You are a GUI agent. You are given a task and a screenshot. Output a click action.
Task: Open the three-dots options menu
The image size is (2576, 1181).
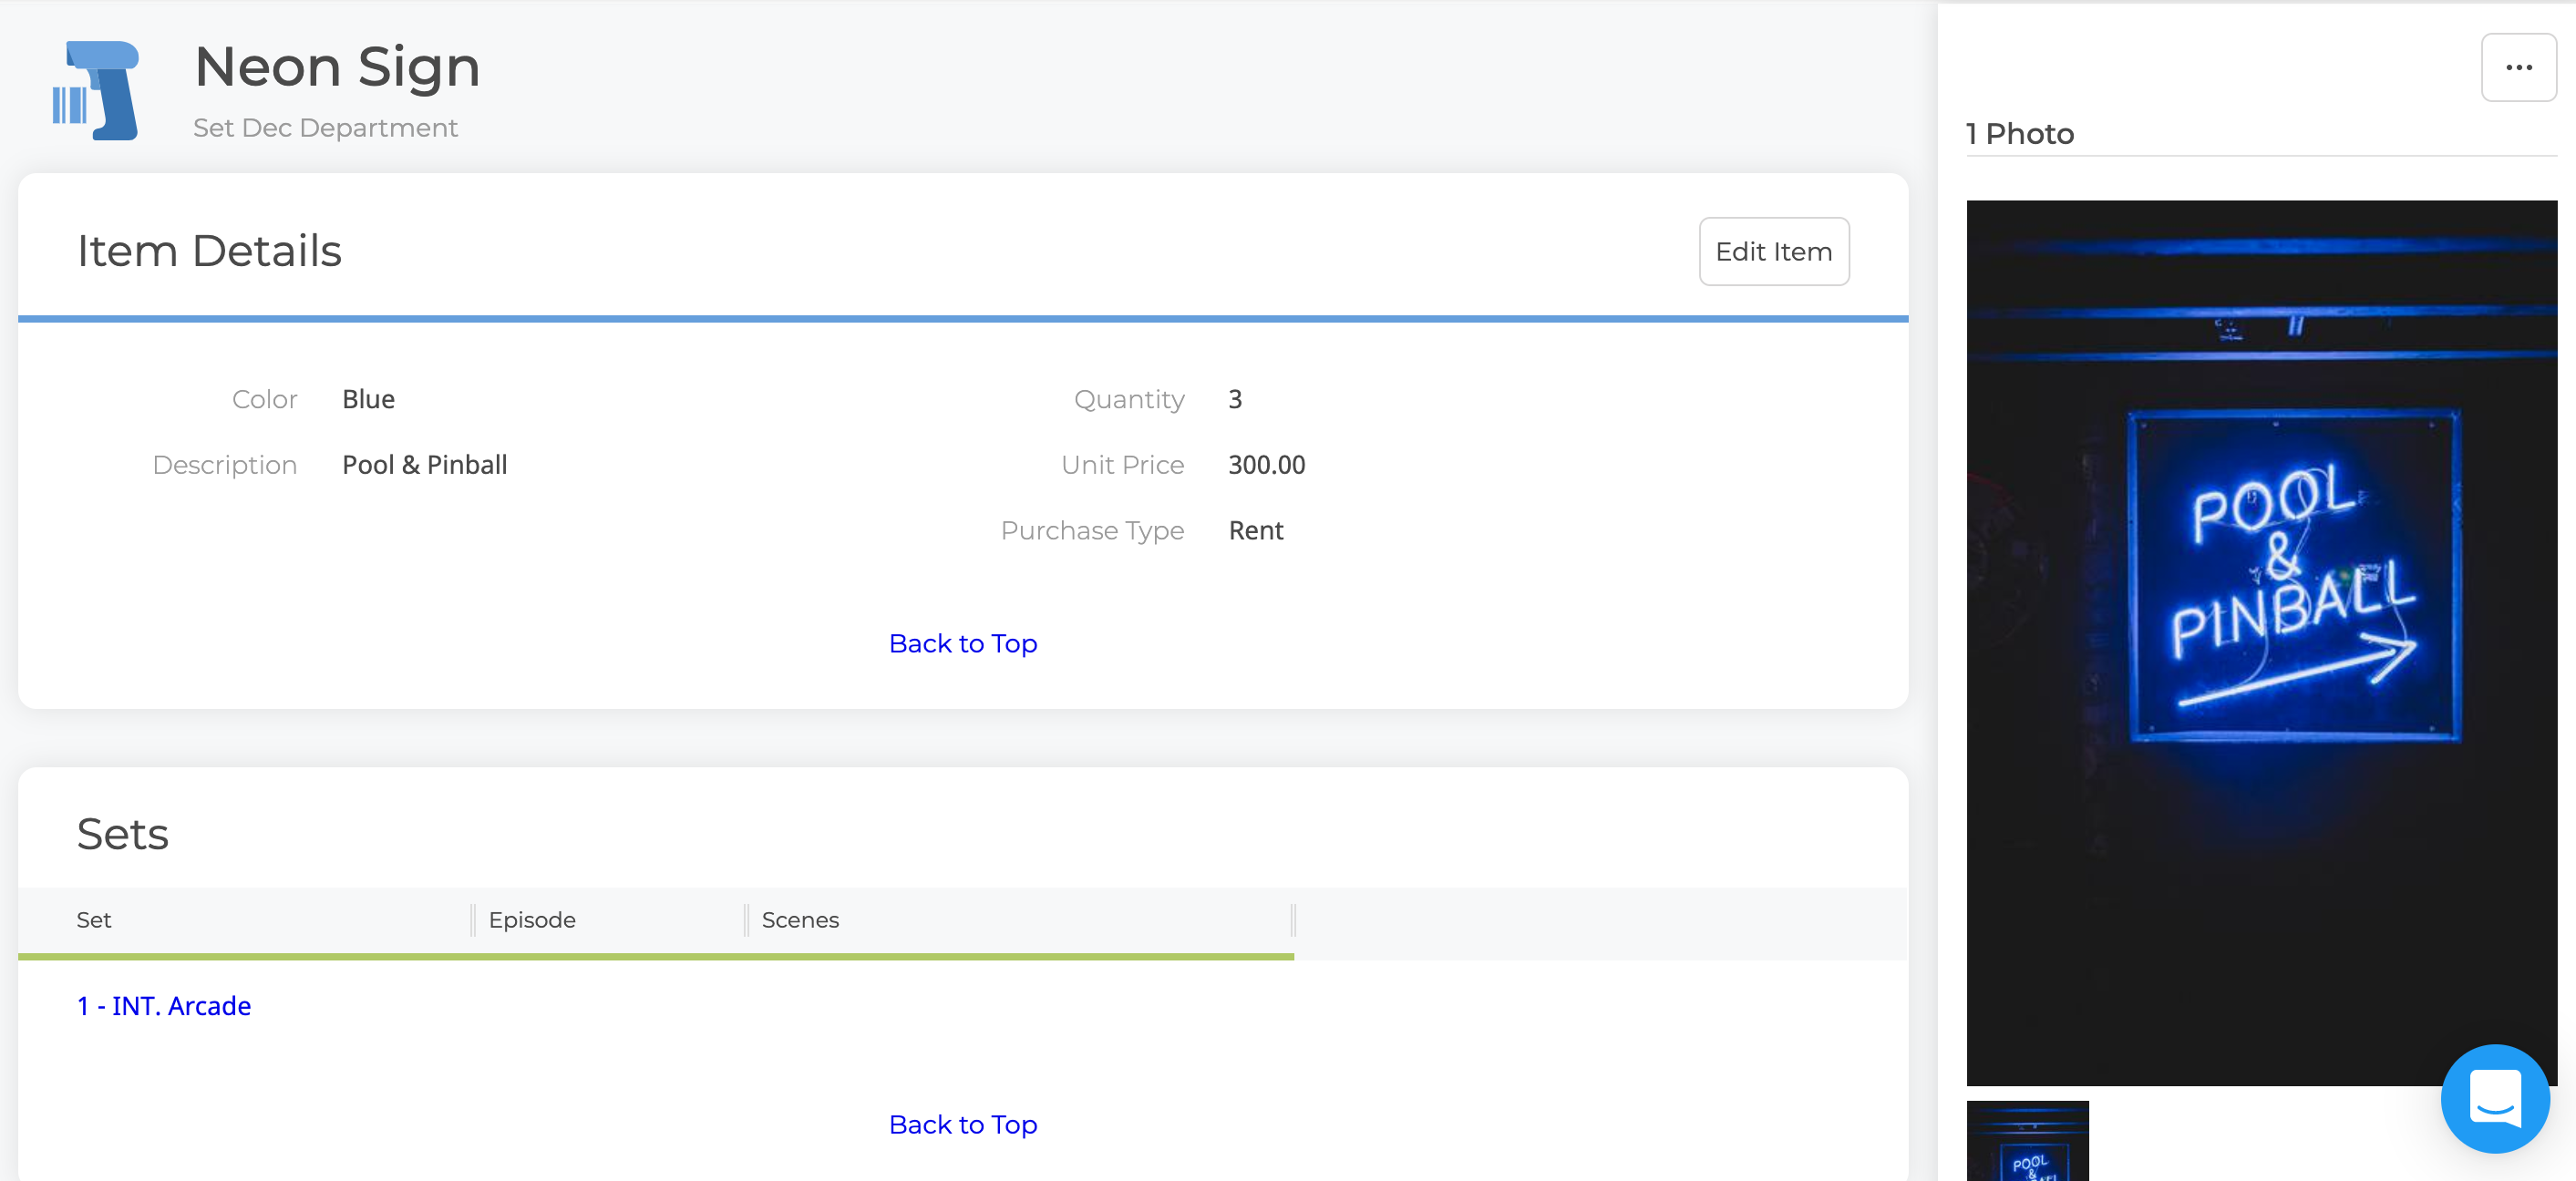click(x=2518, y=67)
